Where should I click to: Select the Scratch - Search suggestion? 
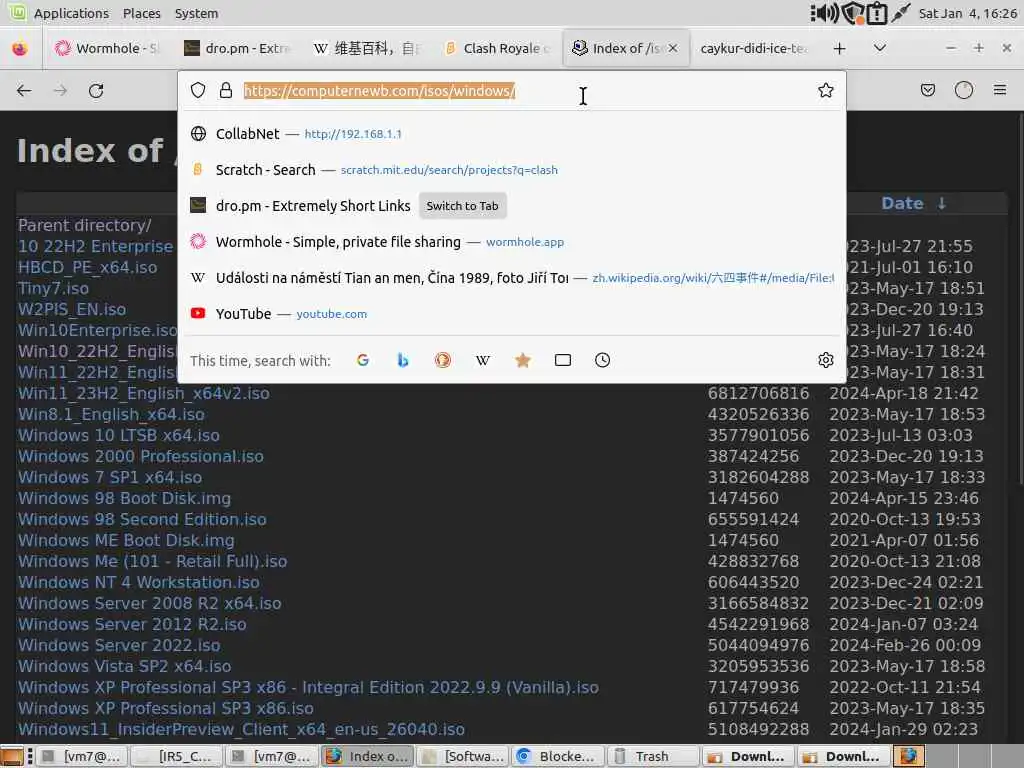click(512, 170)
